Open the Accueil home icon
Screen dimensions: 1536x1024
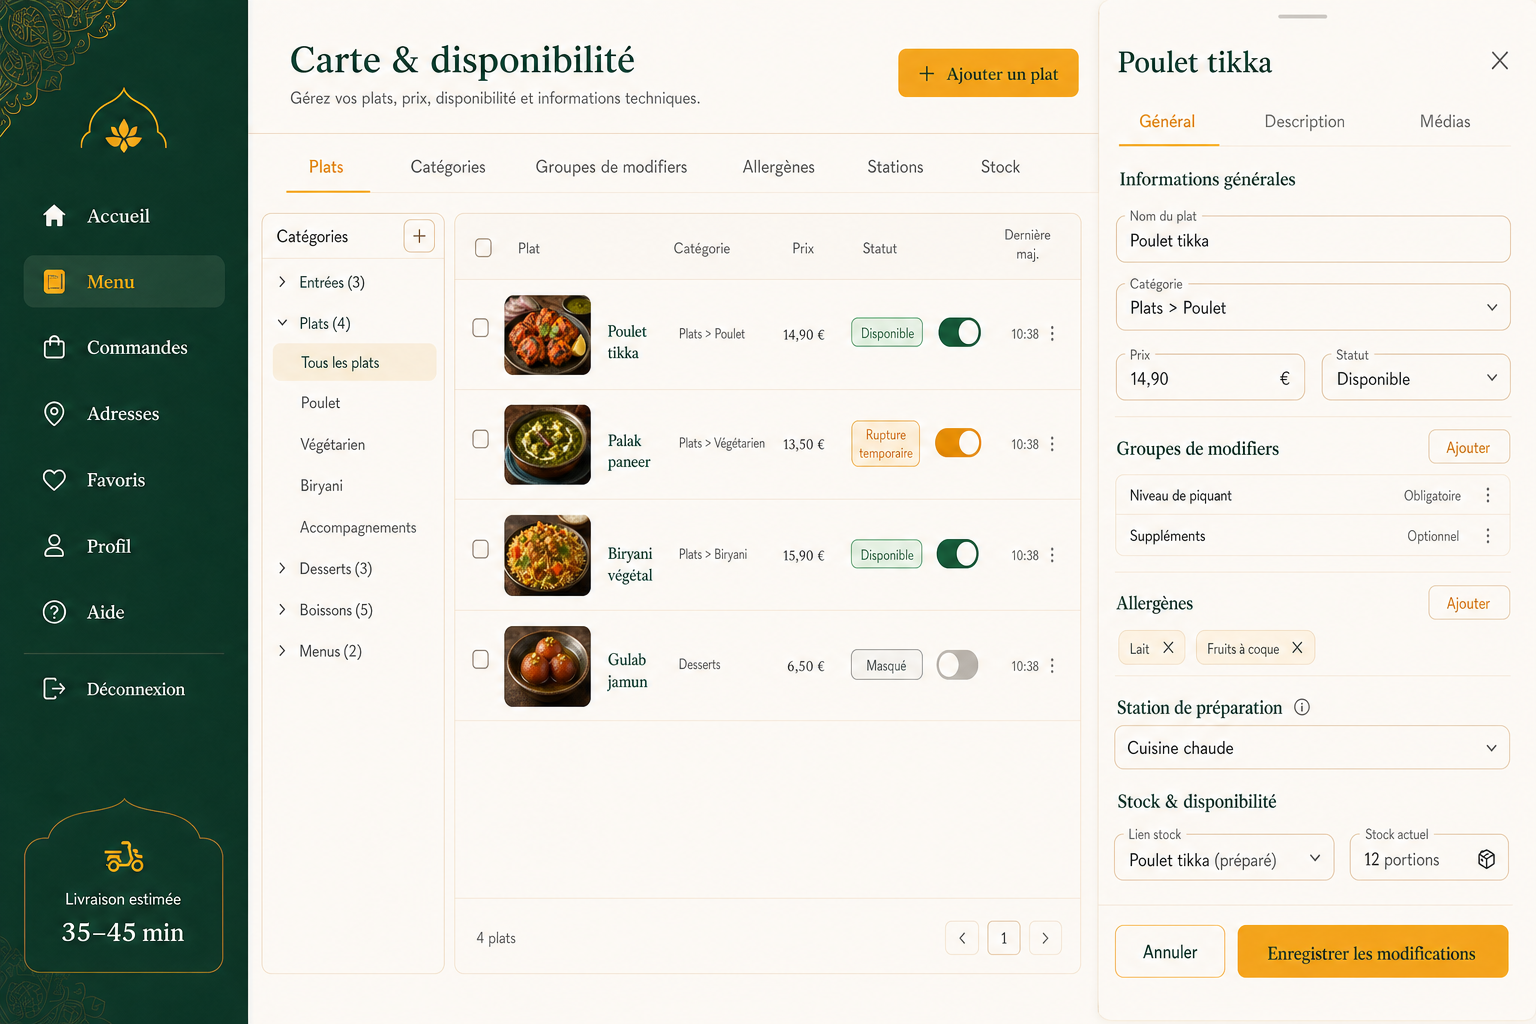(x=54, y=216)
